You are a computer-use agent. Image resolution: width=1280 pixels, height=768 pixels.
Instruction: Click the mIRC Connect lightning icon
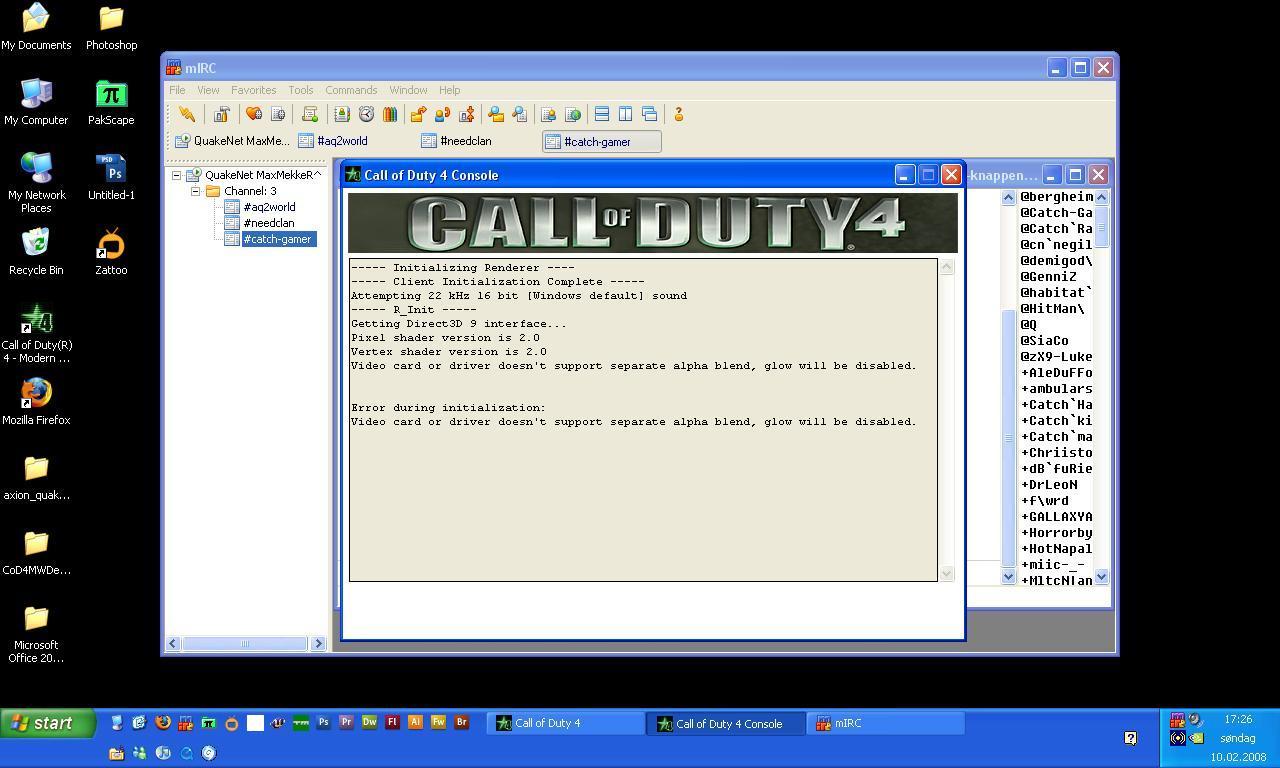[187, 114]
